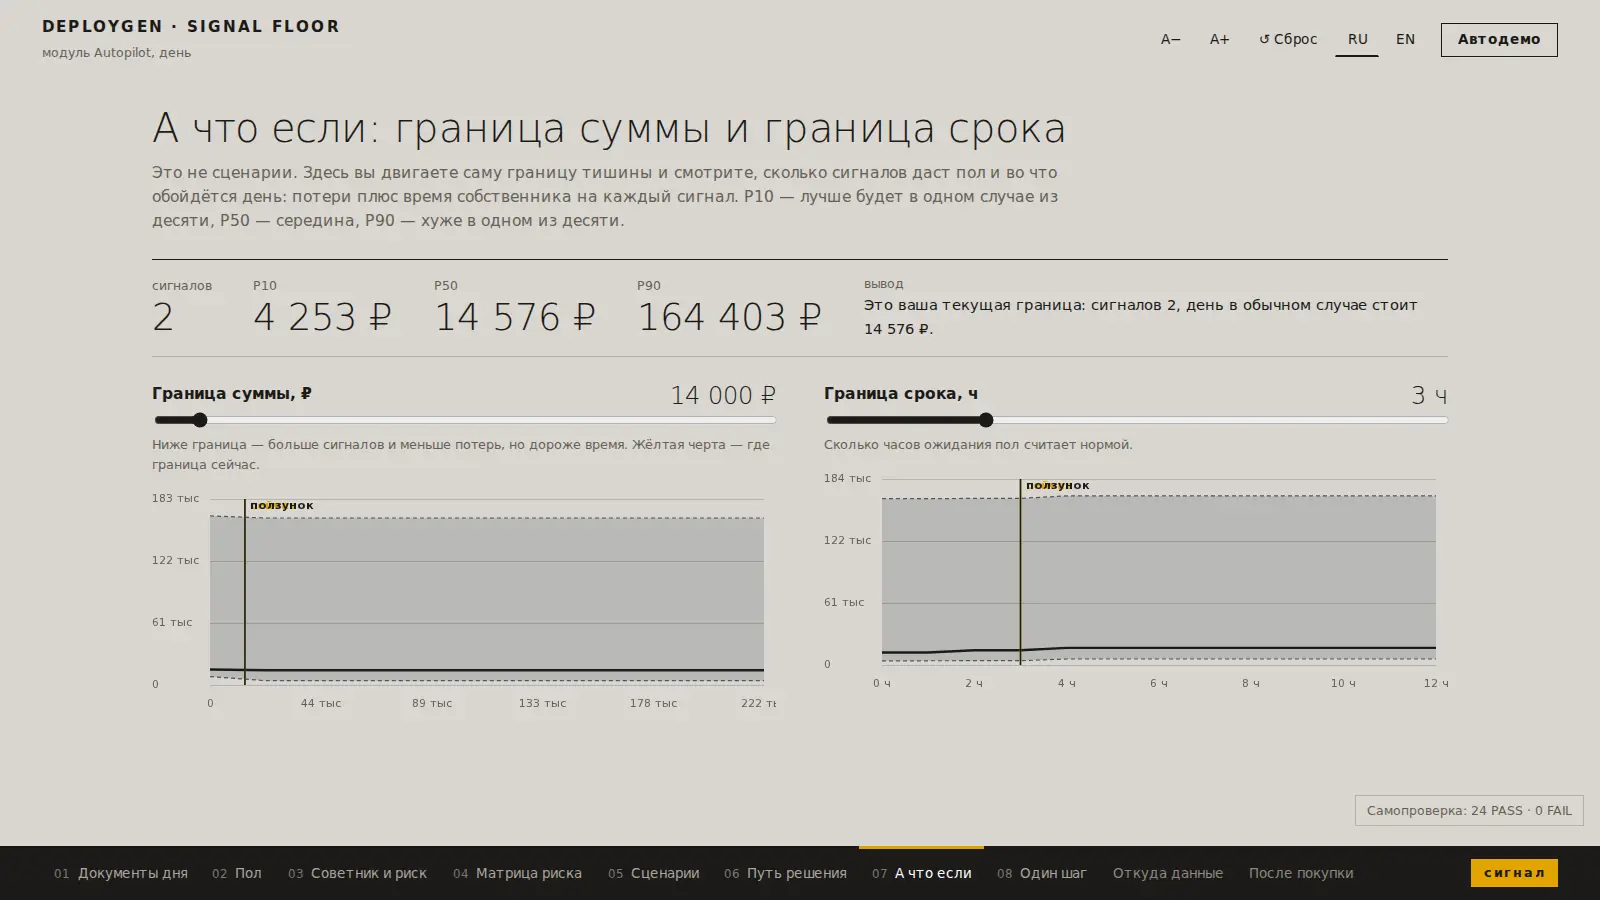Click the ползунок marker in sum chart
This screenshot has height=900, width=1600.
tap(282, 506)
